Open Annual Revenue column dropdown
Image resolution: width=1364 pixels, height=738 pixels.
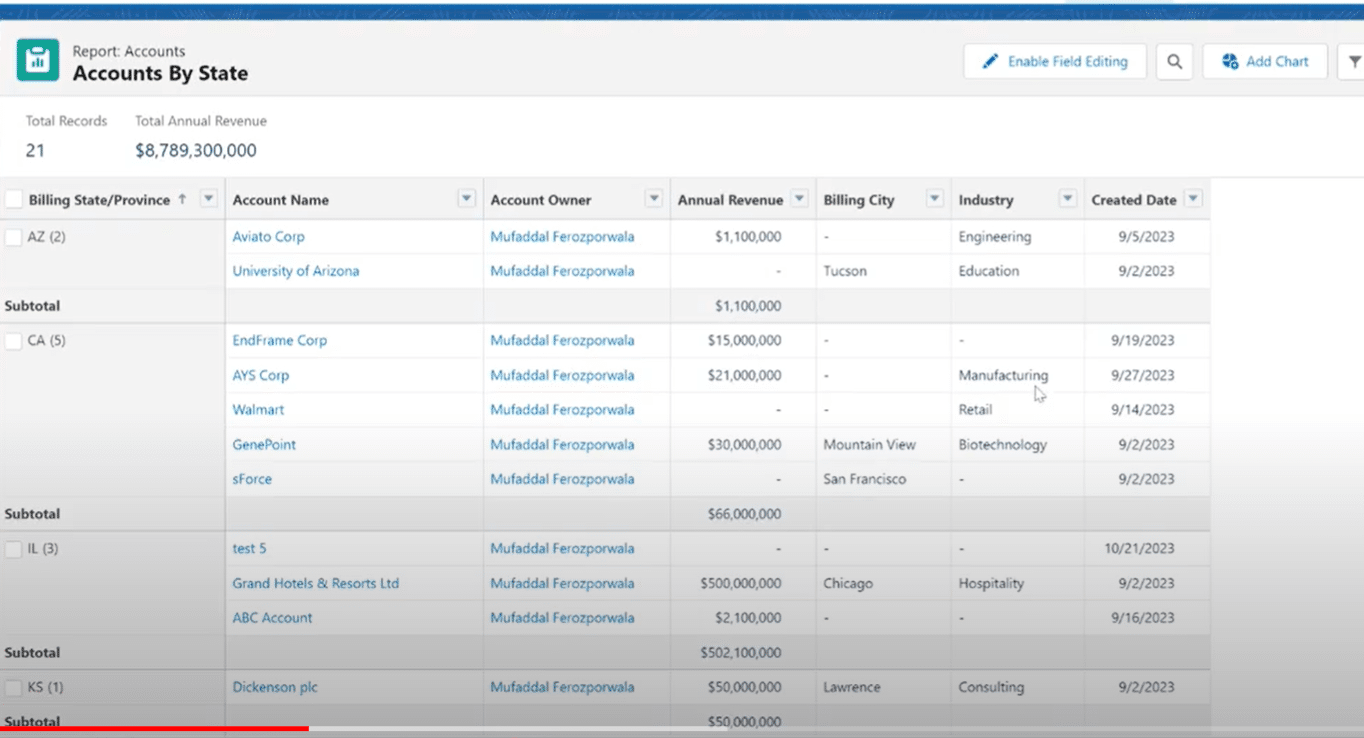799,199
